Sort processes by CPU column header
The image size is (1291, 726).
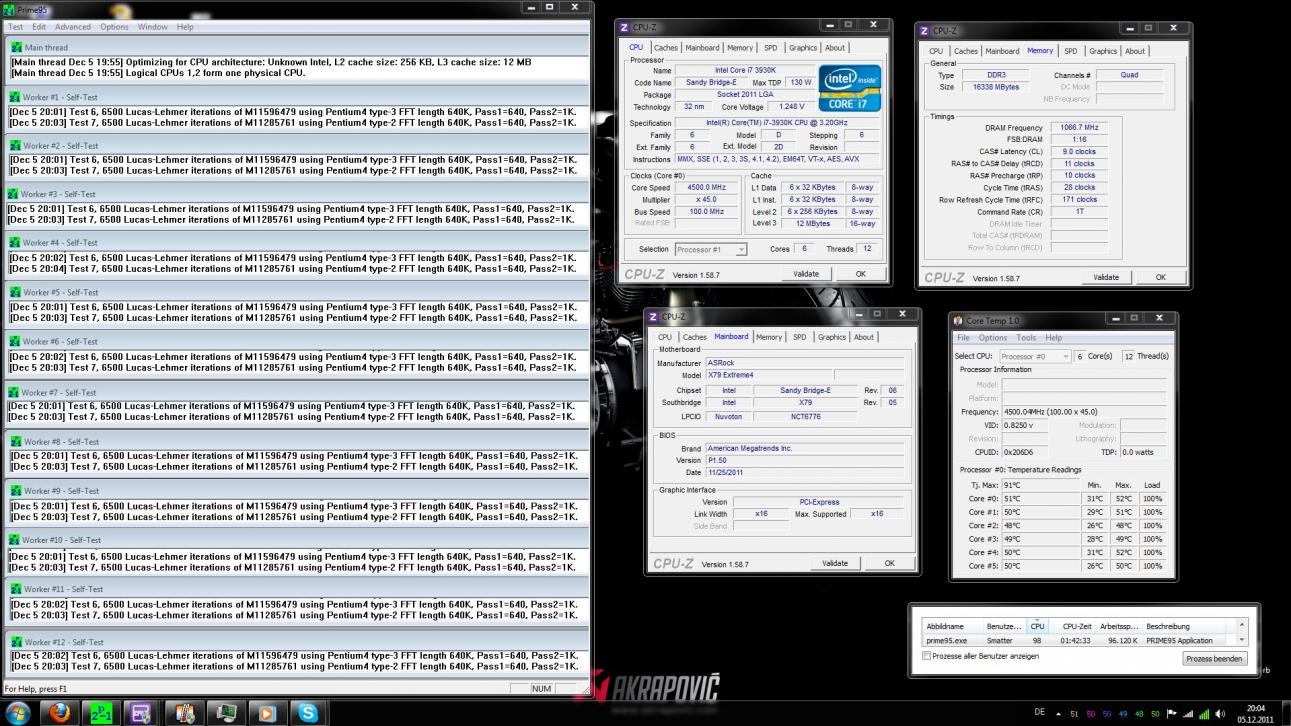(1037, 626)
